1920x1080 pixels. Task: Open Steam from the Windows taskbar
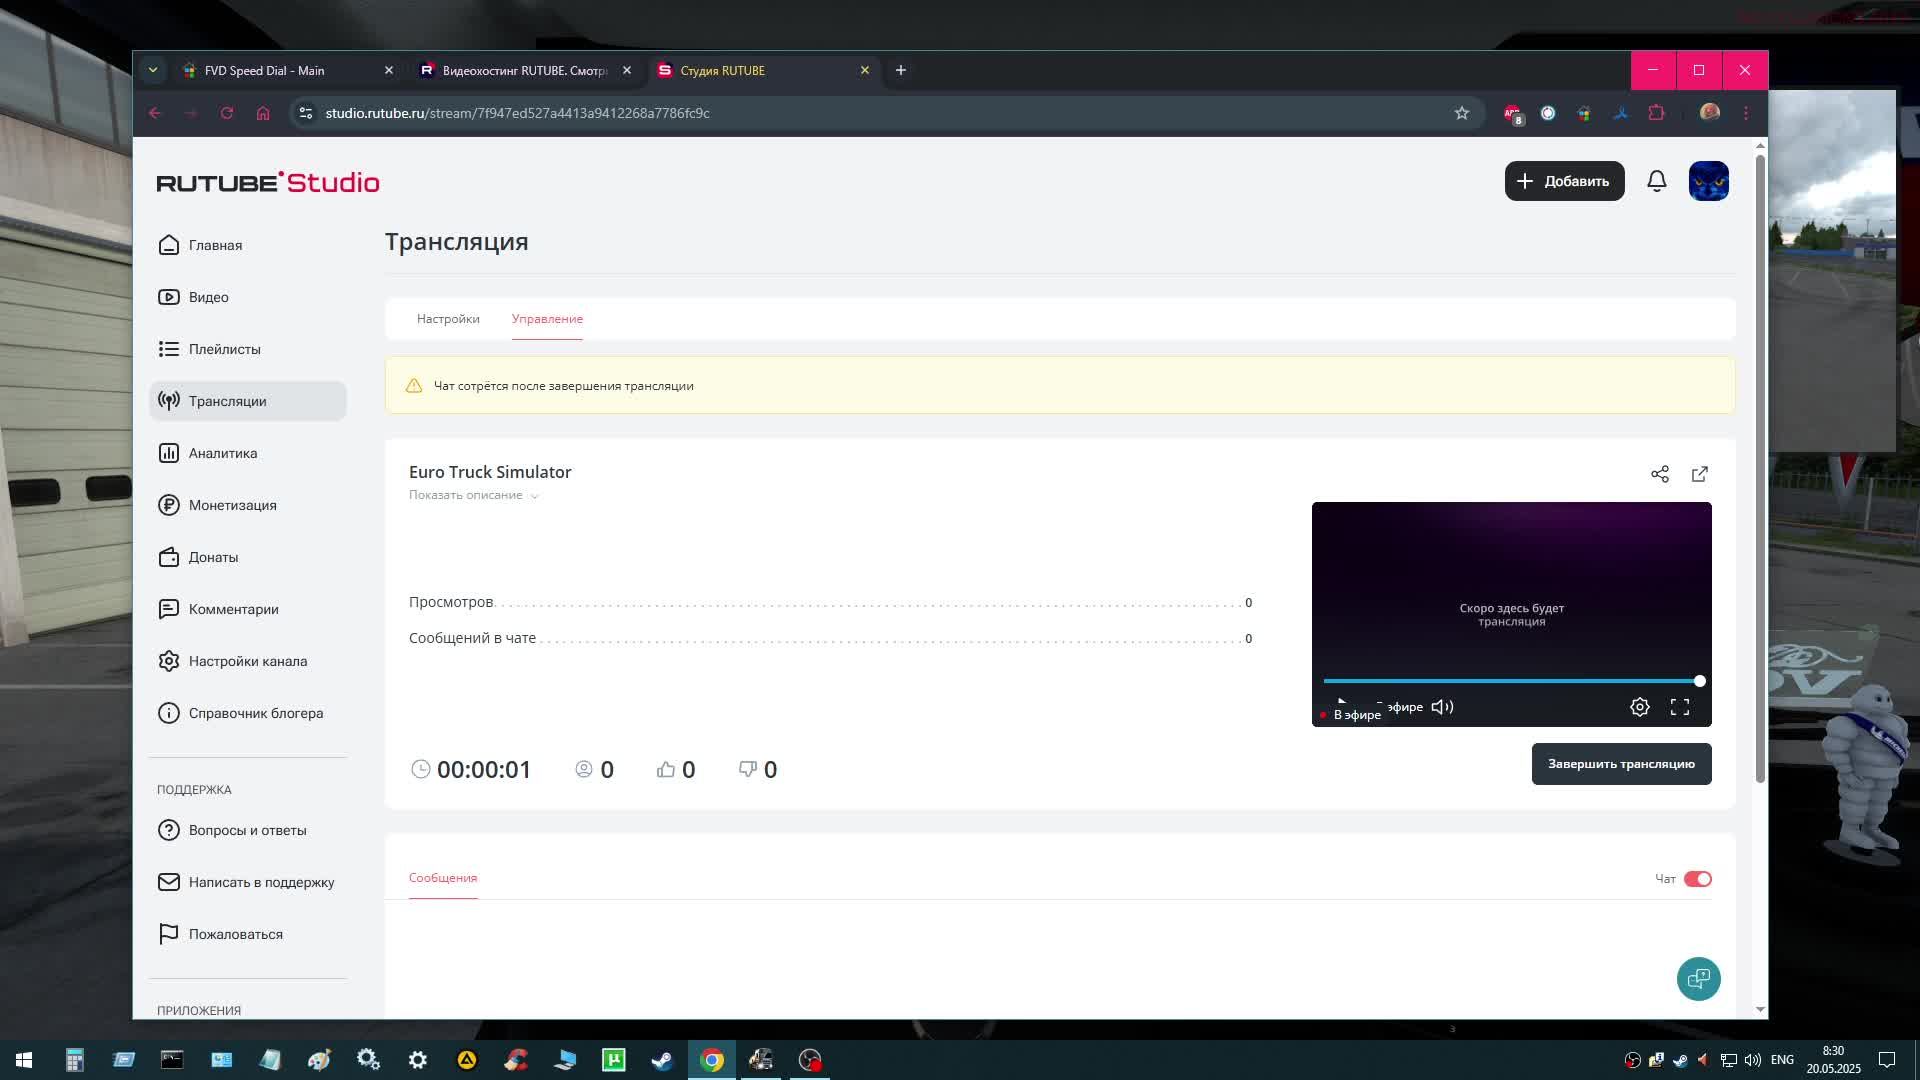coord(663,1060)
